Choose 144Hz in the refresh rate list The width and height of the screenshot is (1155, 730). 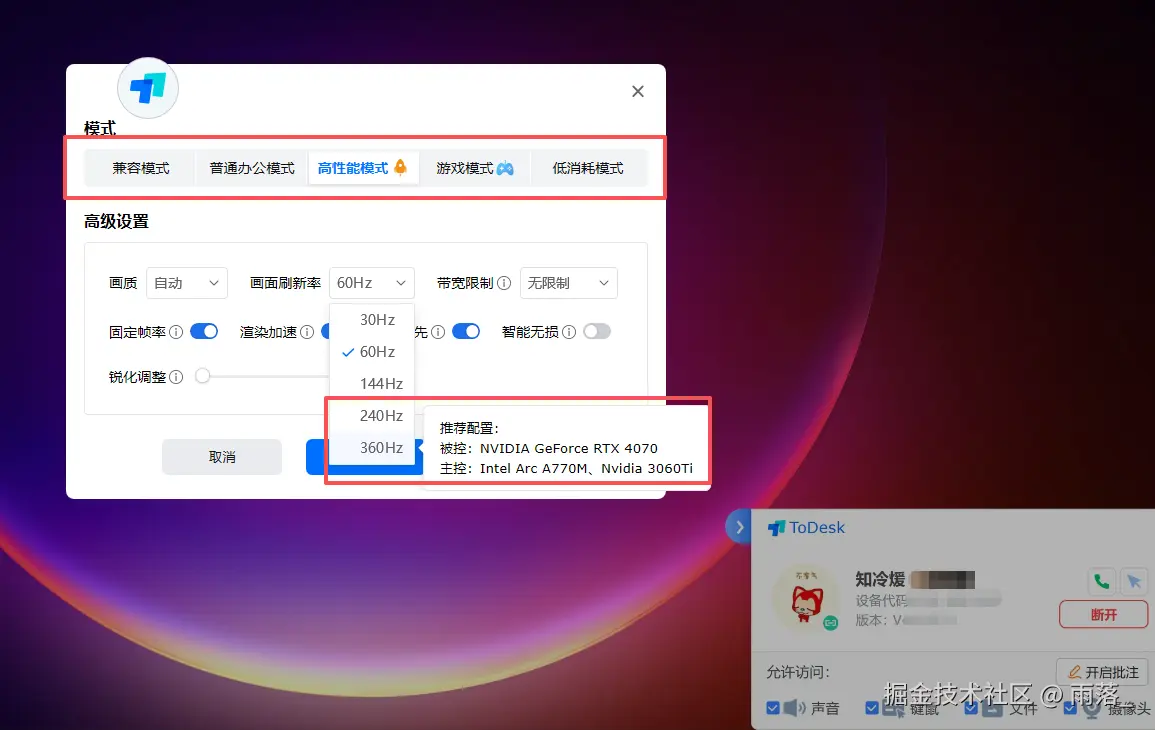[x=372, y=384]
